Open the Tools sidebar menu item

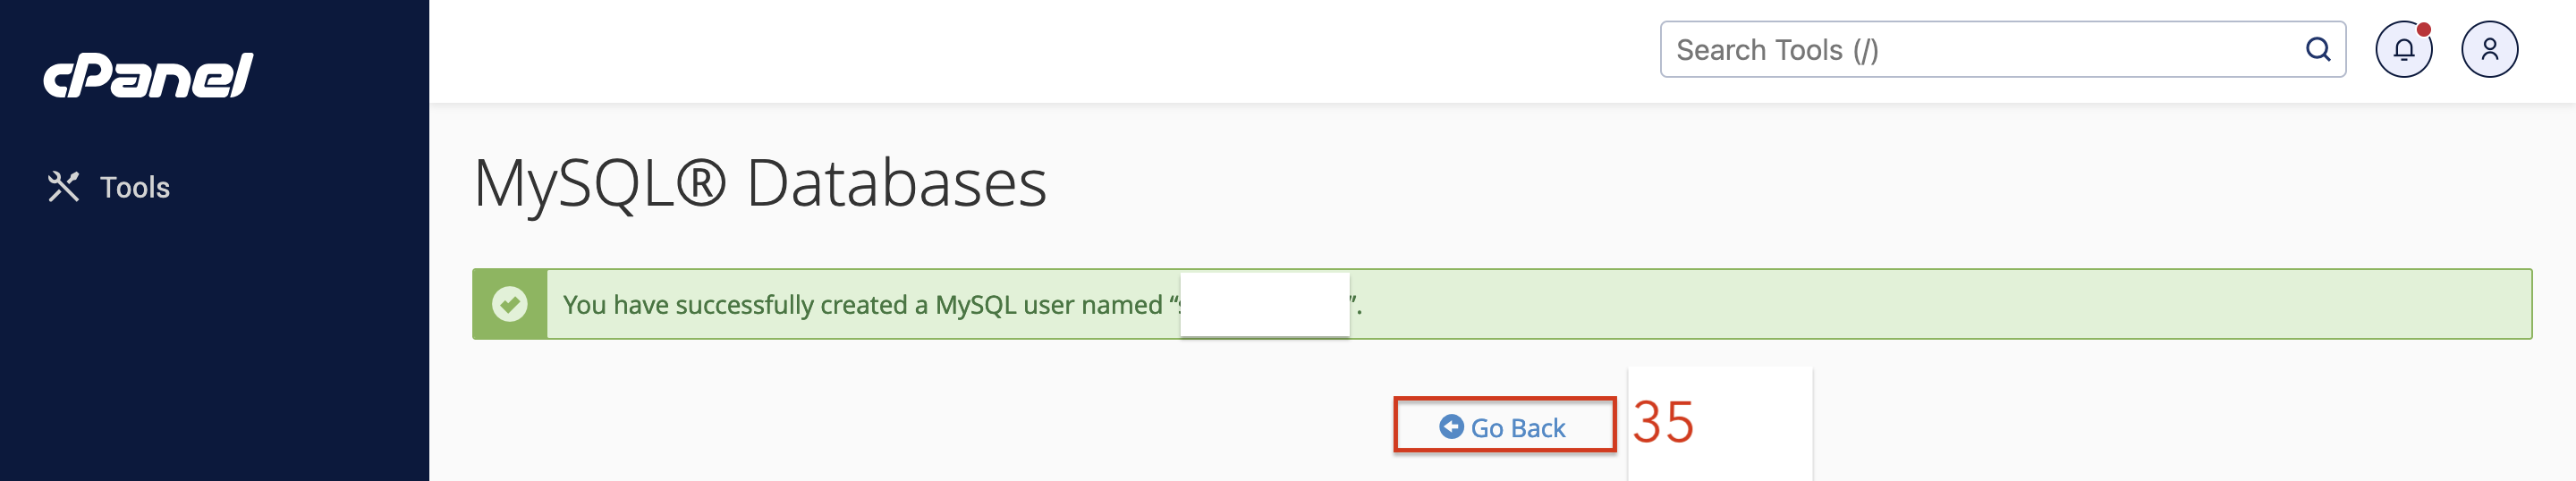pyautogui.click(x=108, y=187)
